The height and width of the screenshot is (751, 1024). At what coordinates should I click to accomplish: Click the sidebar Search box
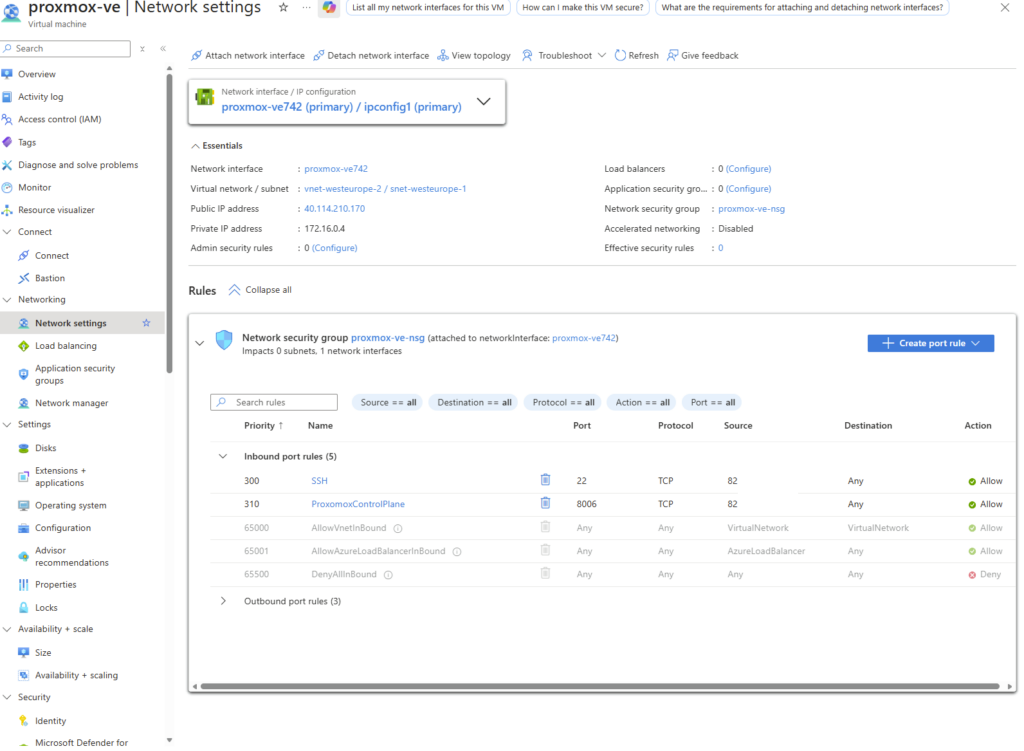coord(65,48)
